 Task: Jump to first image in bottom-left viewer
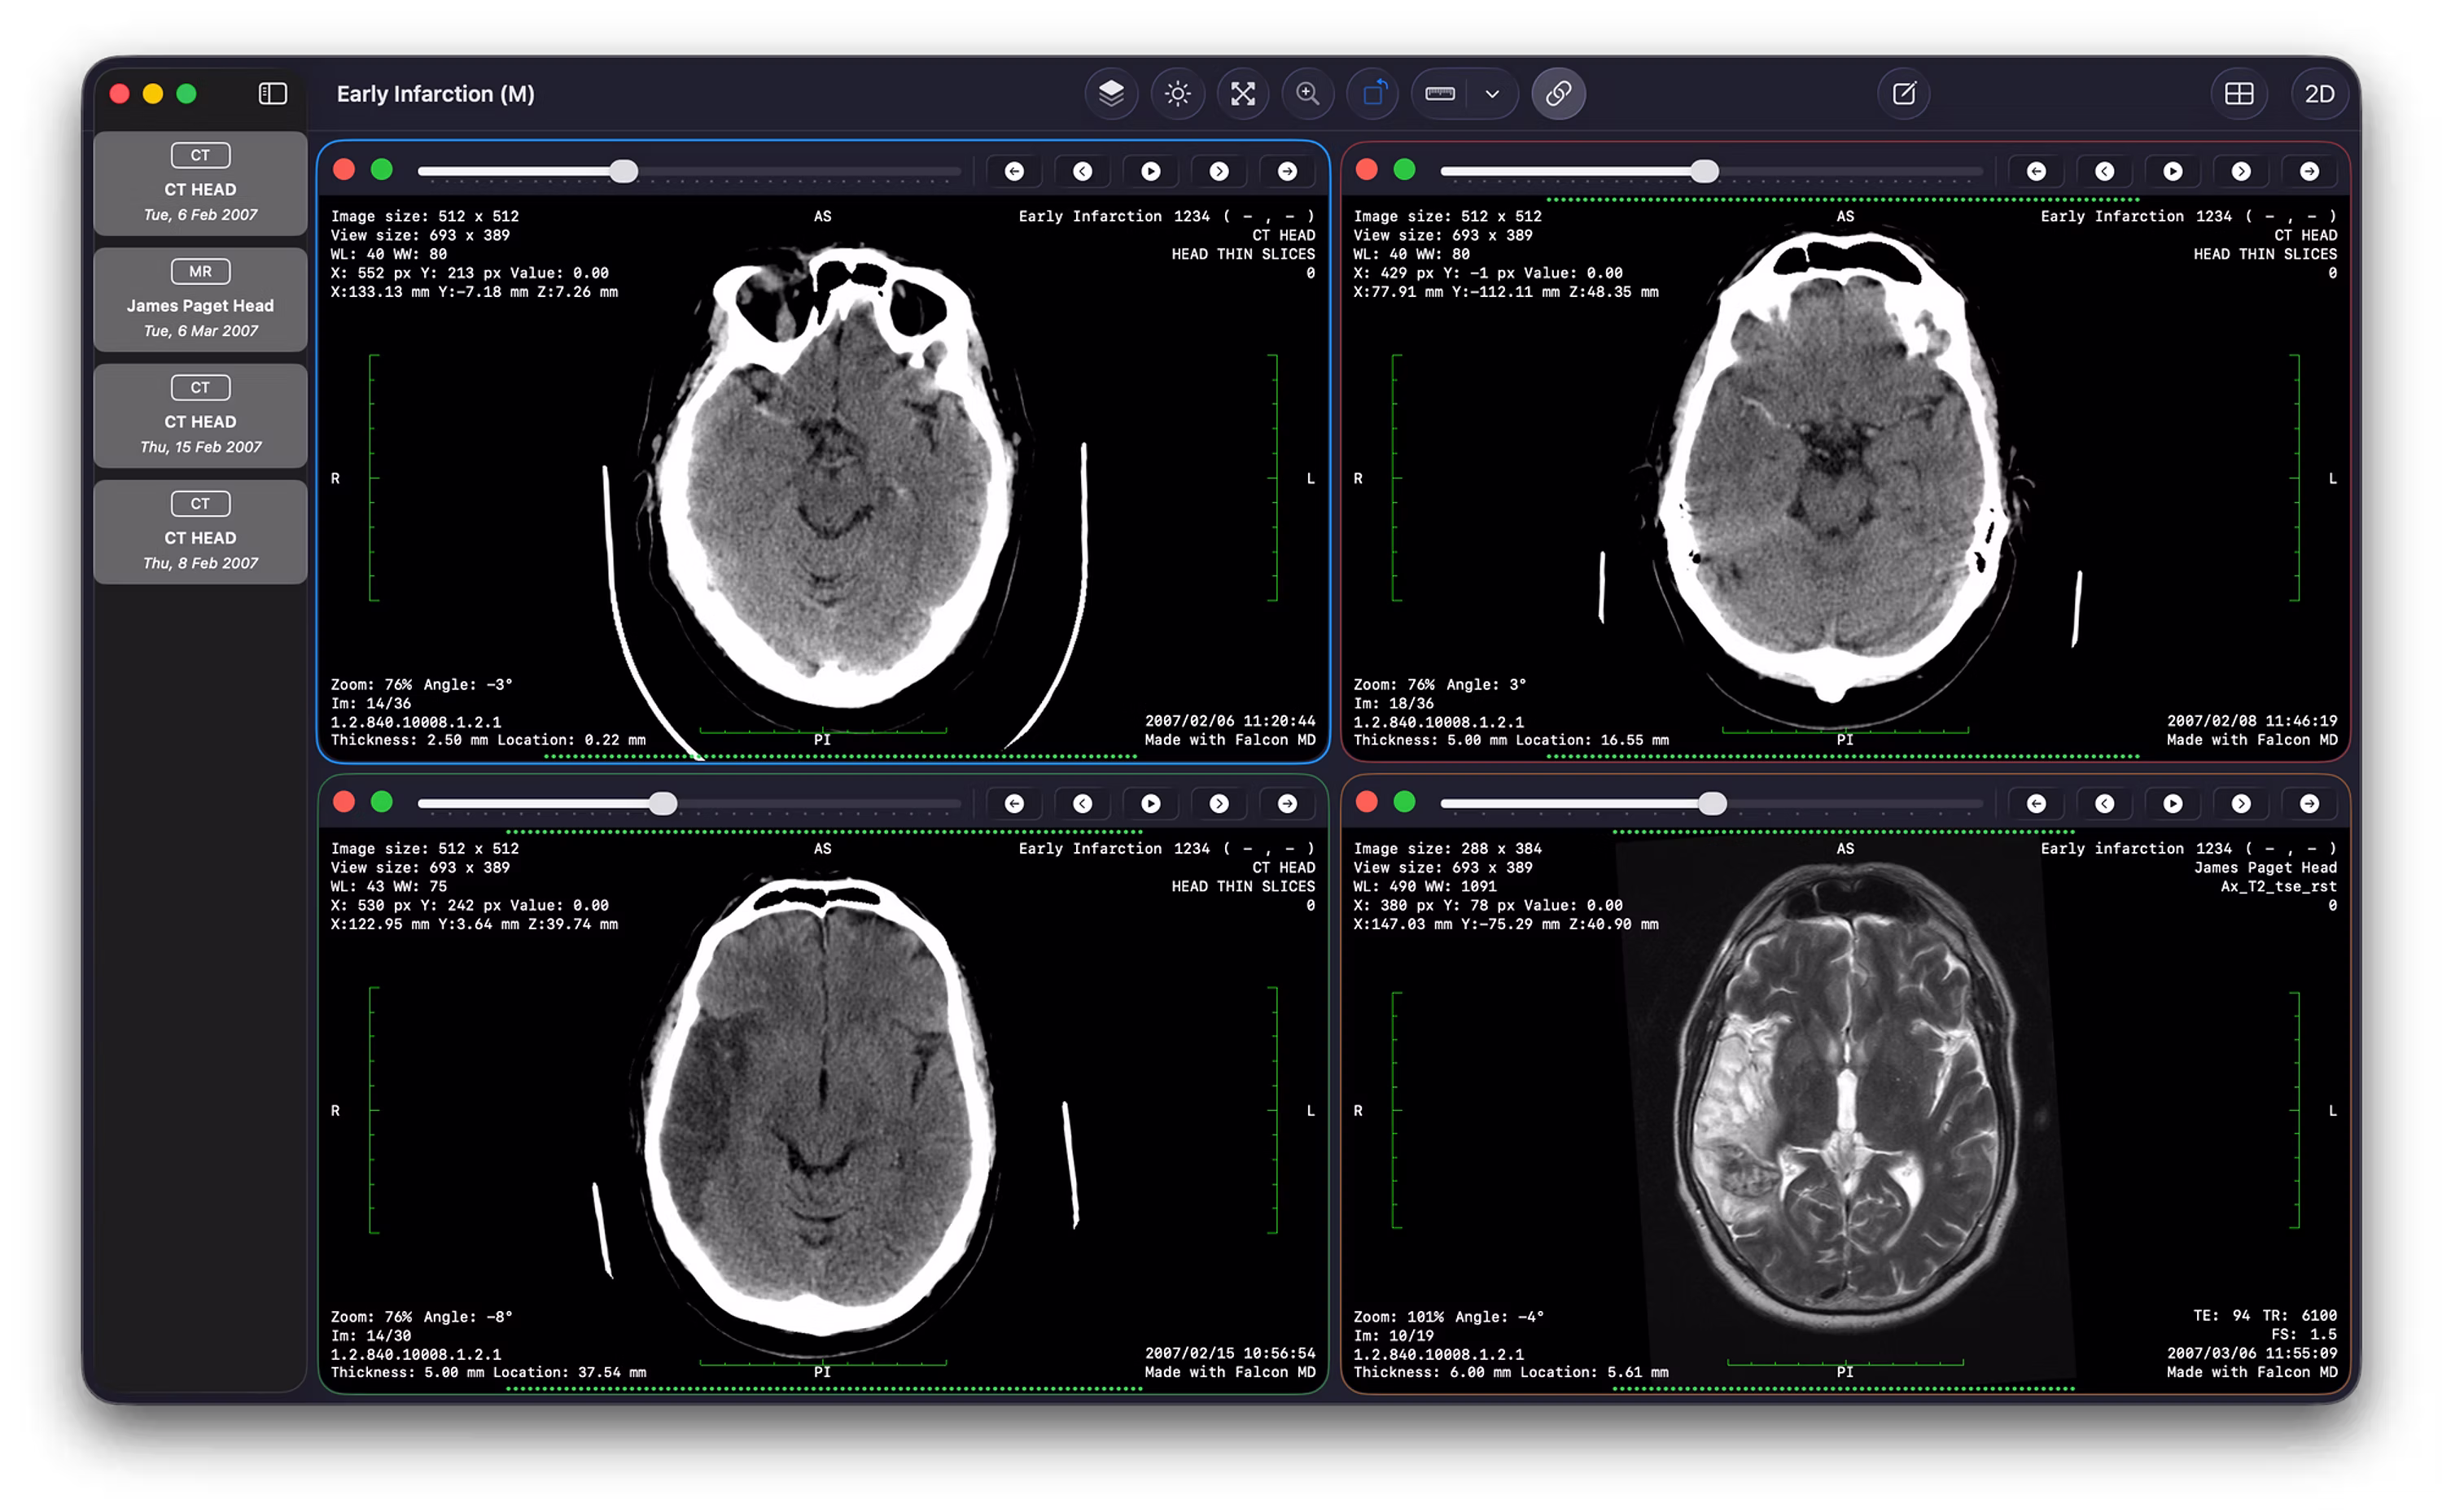pos(1014,804)
